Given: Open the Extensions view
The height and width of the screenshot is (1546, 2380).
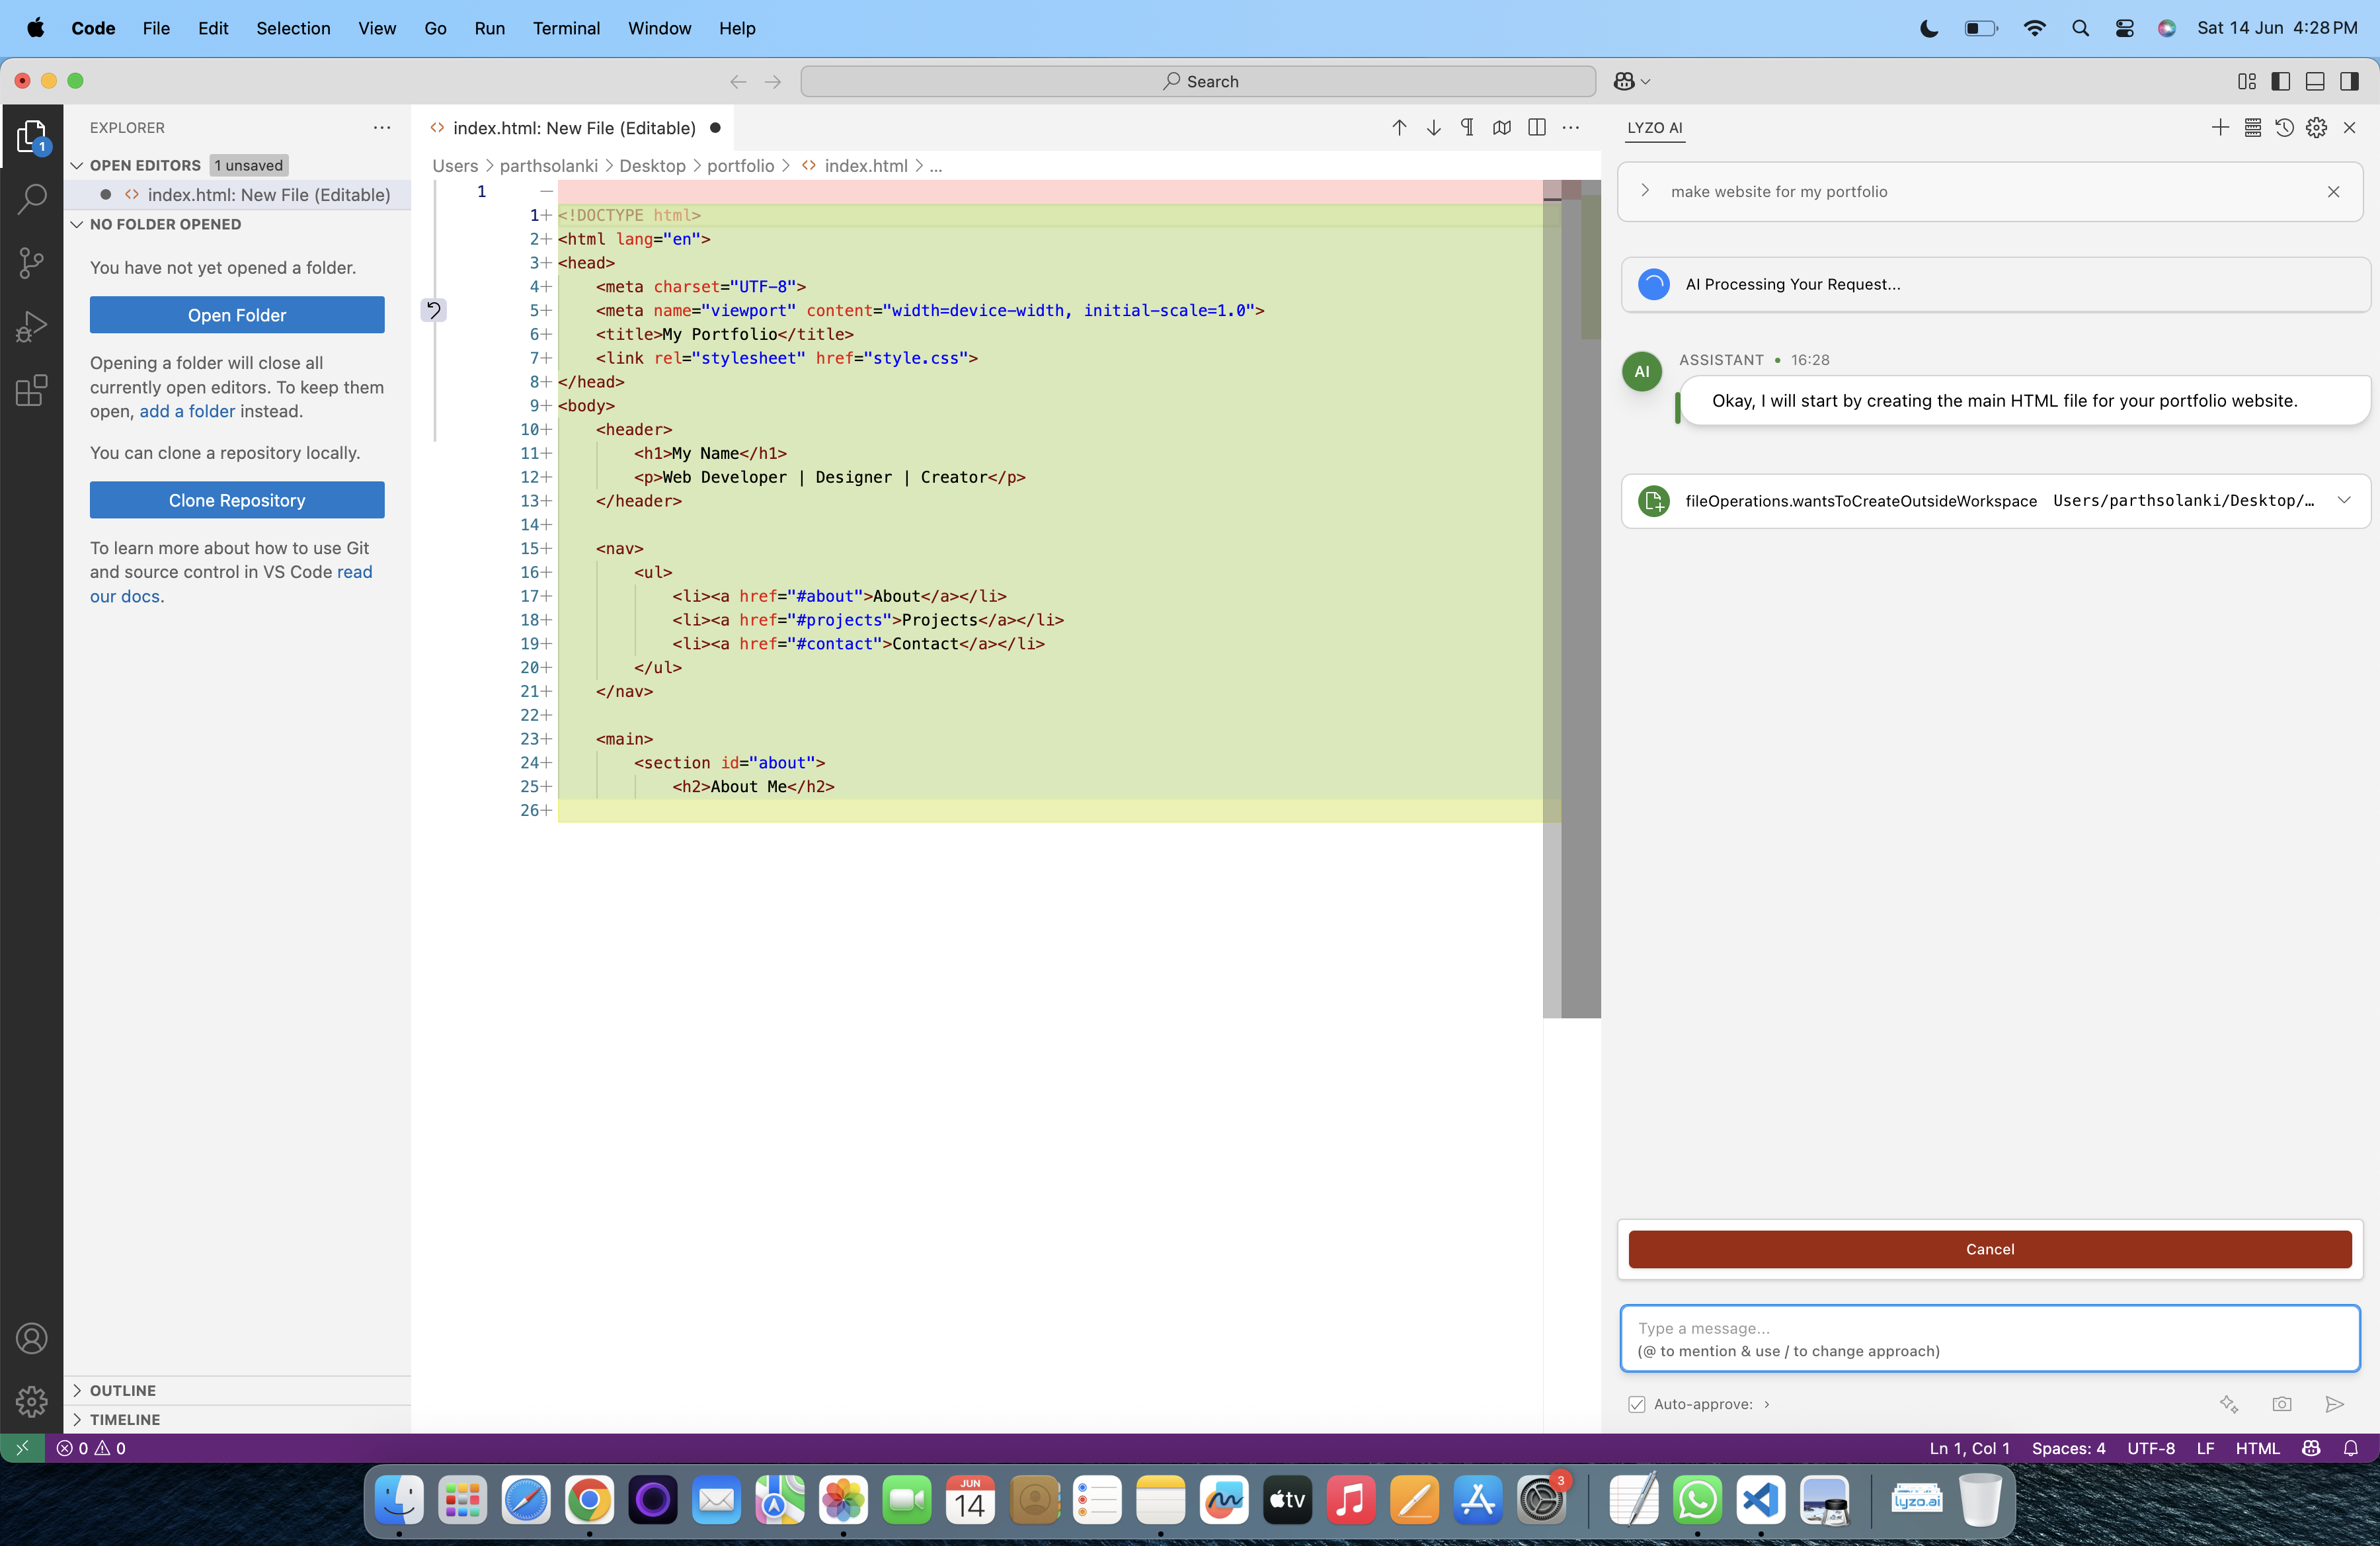Looking at the screenshot, I should [x=32, y=390].
